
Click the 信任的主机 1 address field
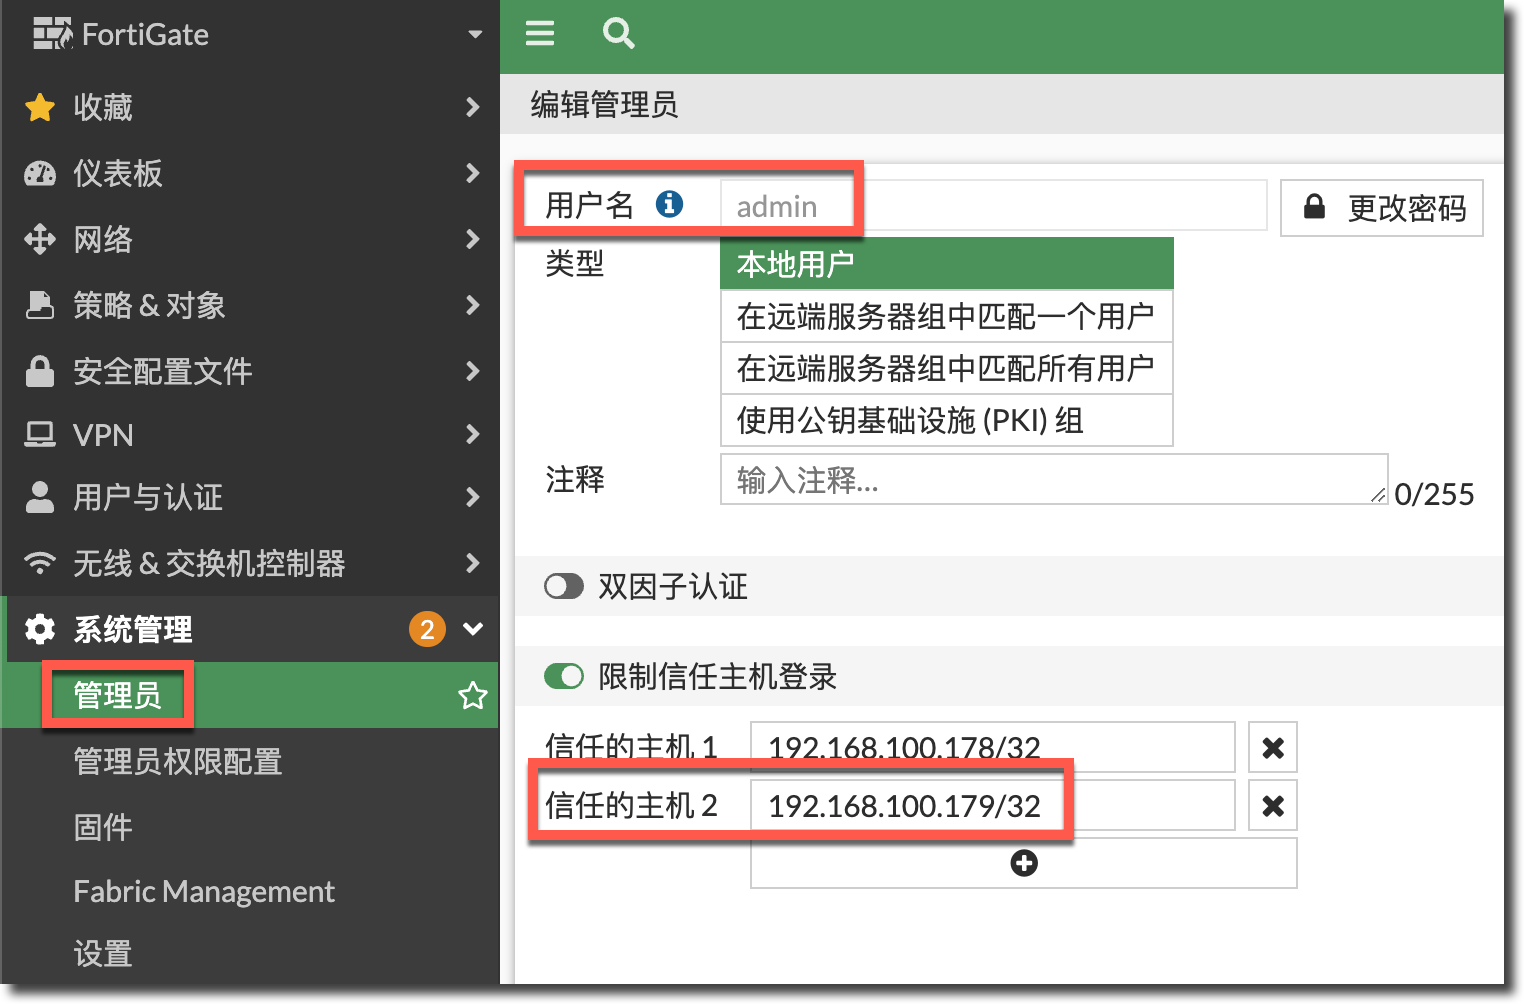(x=992, y=748)
